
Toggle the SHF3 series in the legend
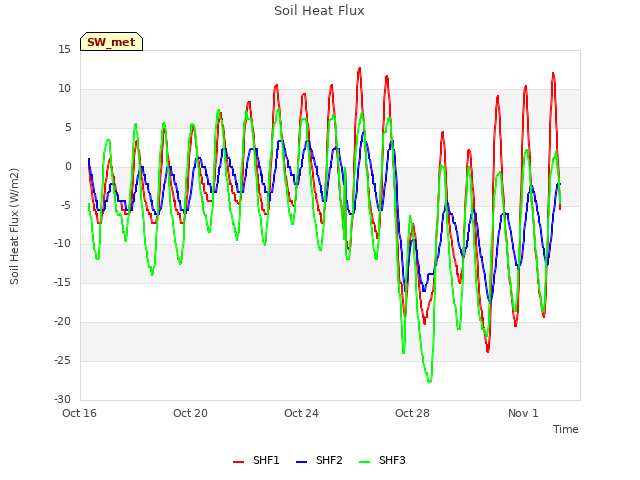click(382, 460)
